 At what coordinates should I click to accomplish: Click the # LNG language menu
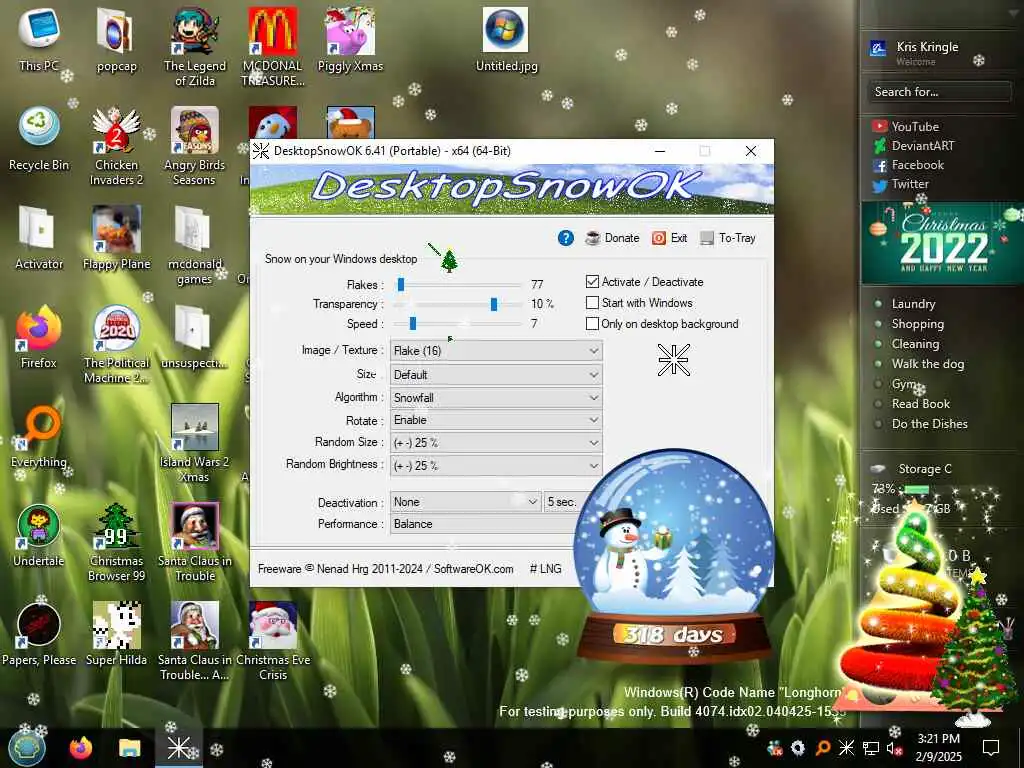pyautogui.click(x=545, y=569)
